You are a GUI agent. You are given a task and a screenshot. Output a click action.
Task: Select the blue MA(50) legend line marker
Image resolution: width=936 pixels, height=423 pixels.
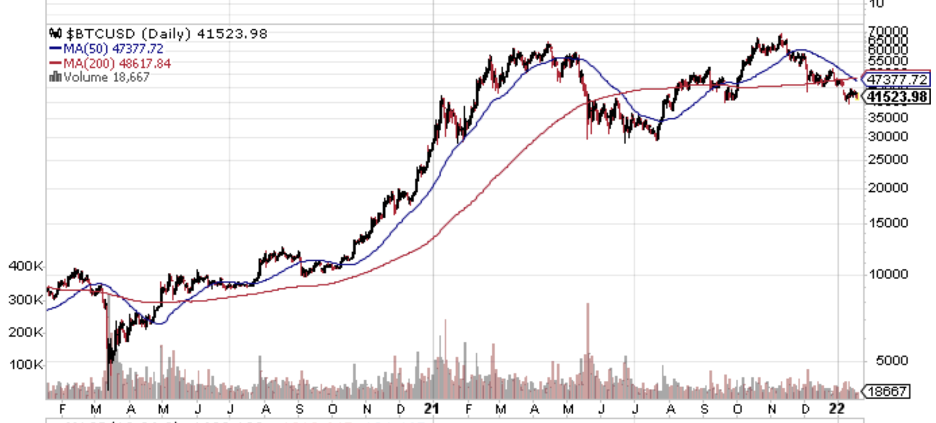[x=56, y=49]
